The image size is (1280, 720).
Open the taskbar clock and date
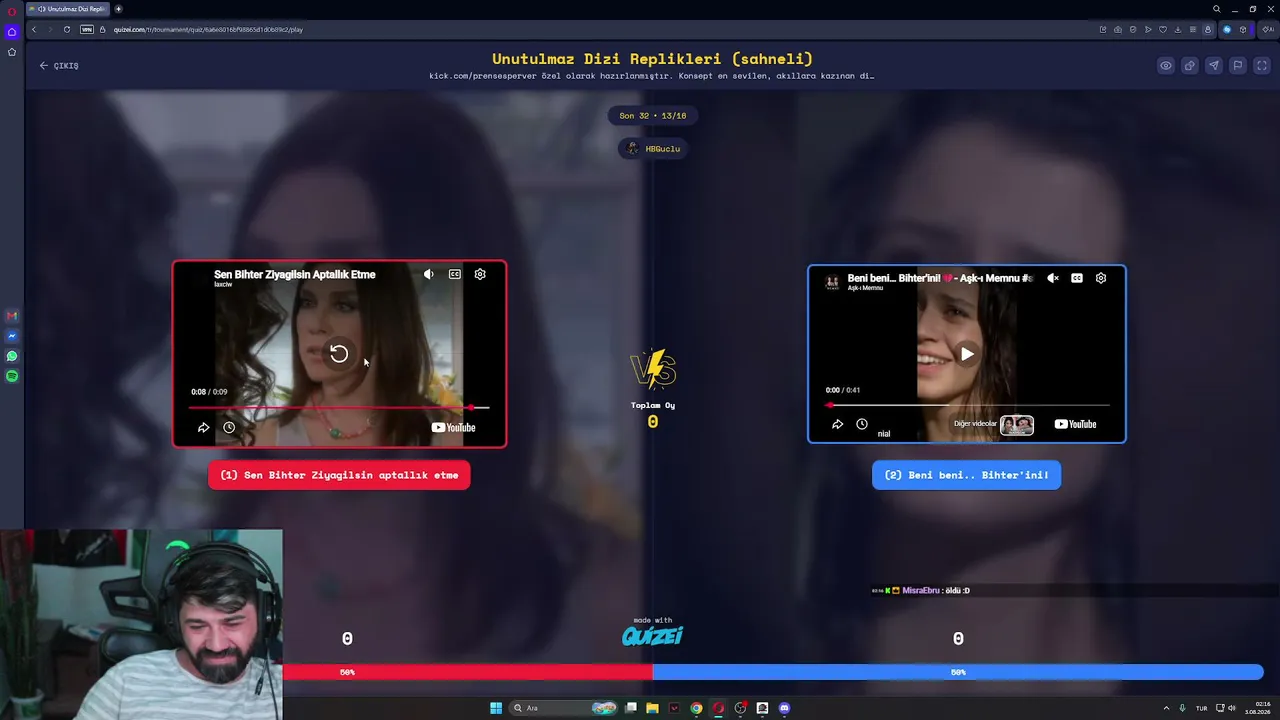pyautogui.click(x=1257, y=708)
